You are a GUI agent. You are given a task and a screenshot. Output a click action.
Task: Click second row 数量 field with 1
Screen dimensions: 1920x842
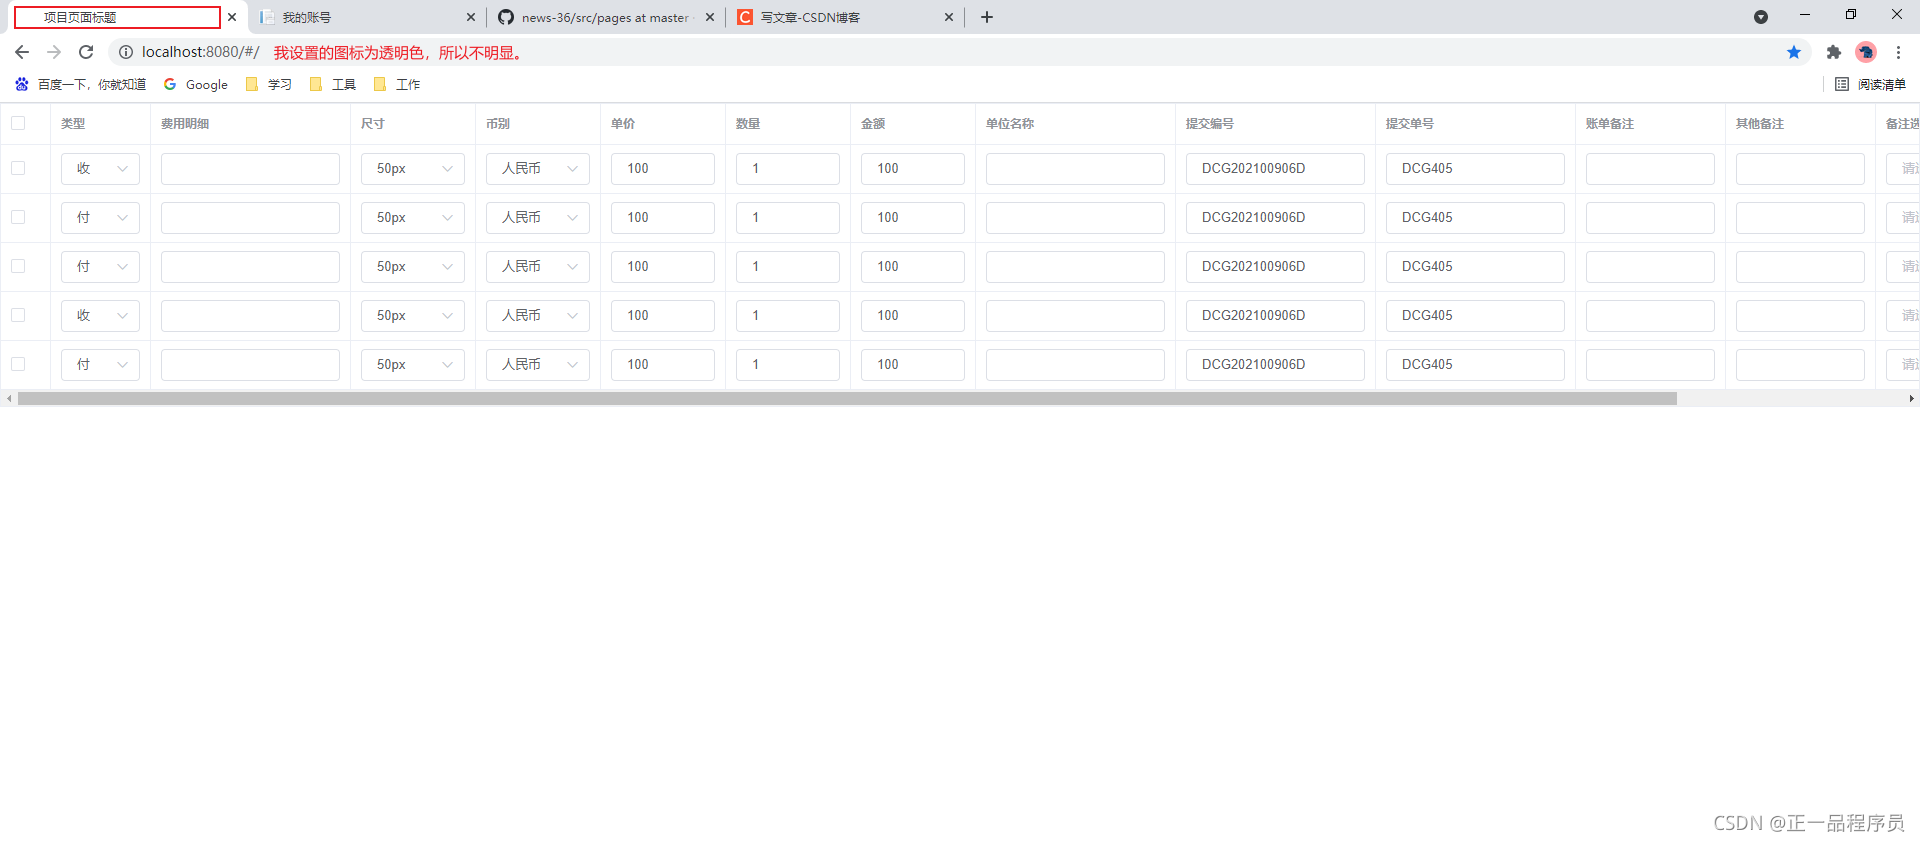788,218
